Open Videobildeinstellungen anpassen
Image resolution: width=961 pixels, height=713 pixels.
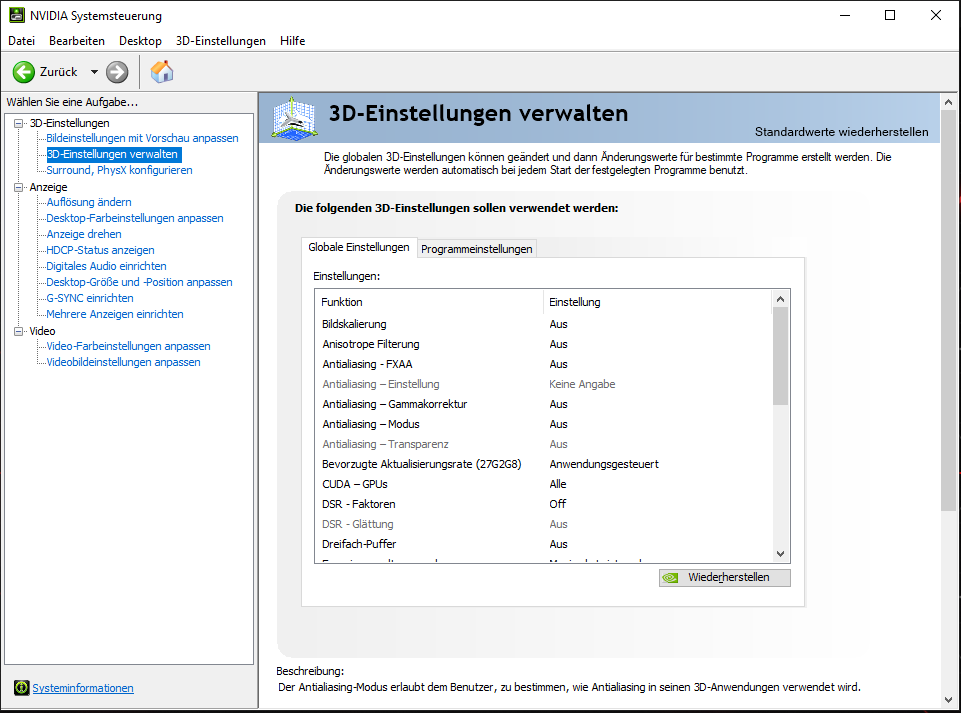pos(124,362)
